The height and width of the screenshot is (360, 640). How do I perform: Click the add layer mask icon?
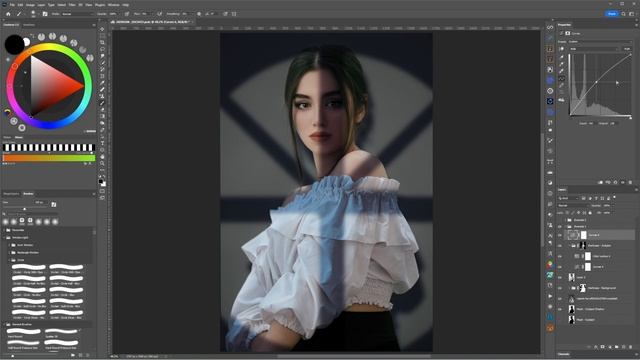pyautogui.click(x=602, y=347)
